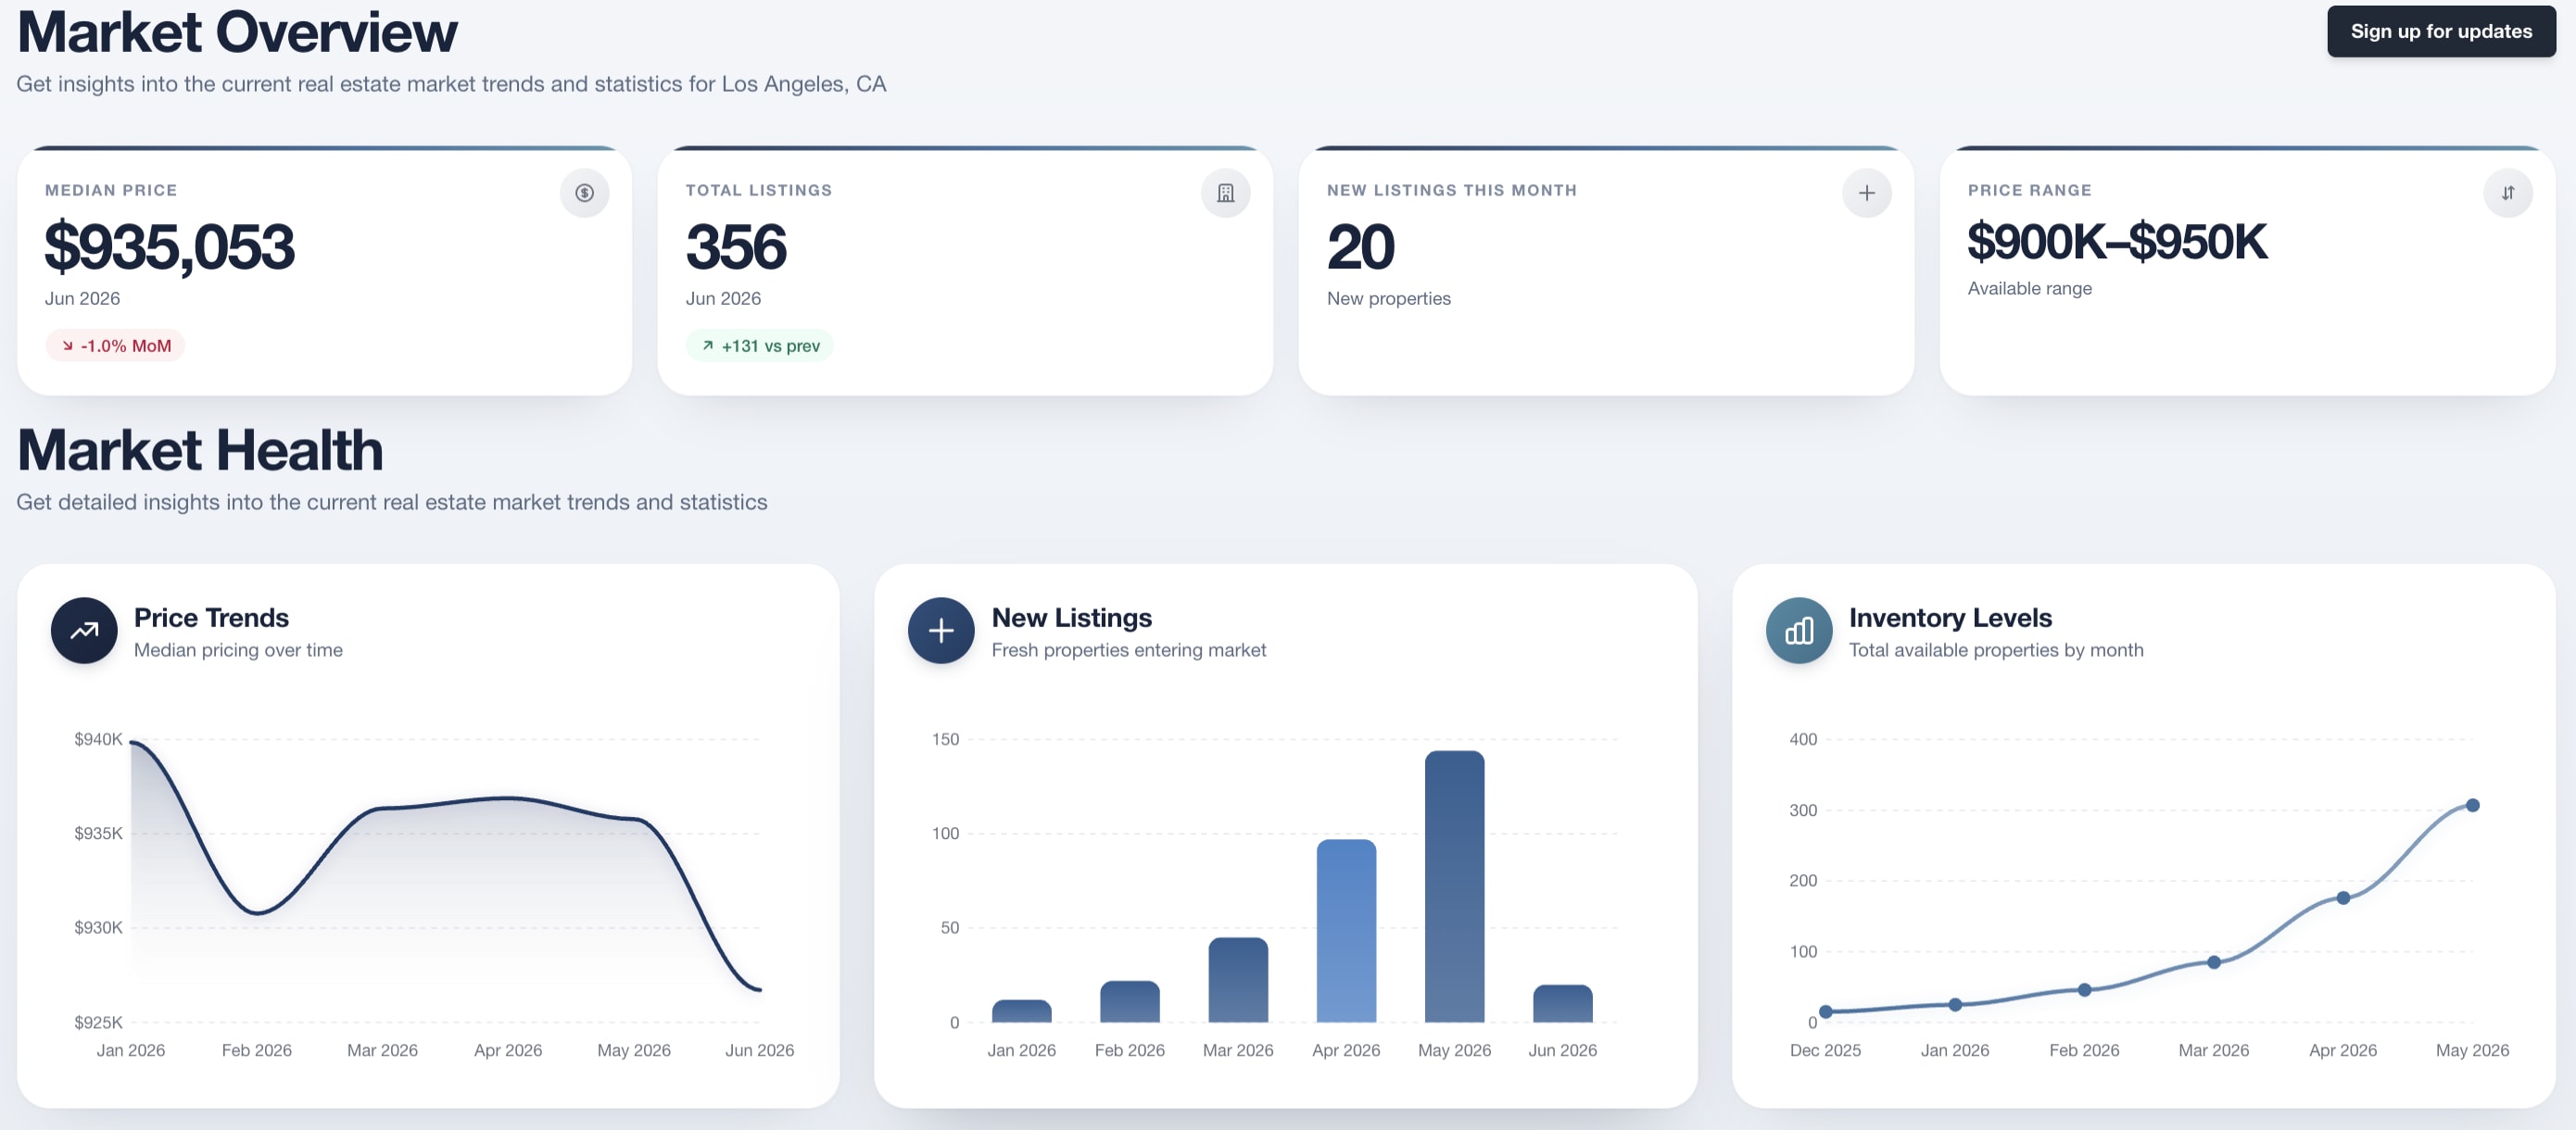Click the Dec 2025 point on Inventory chart
The width and height of the screenshot is (2576, 1130).
(1825, 1012)
